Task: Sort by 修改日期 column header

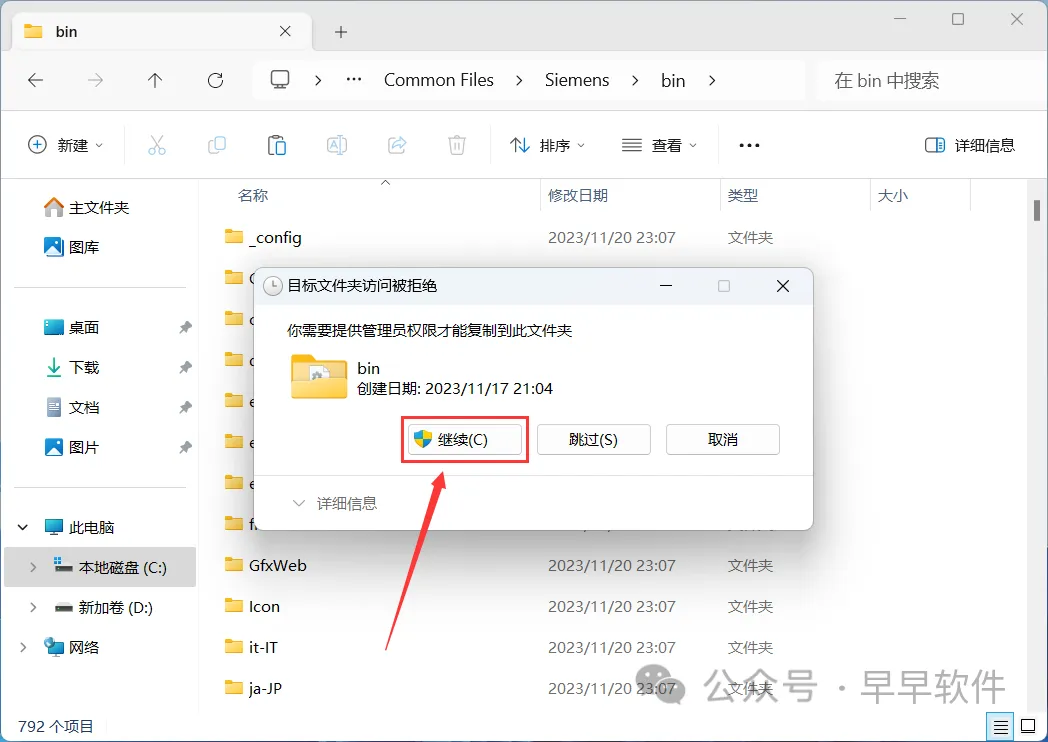Action: pyautogui.click(x=578, y=196)
